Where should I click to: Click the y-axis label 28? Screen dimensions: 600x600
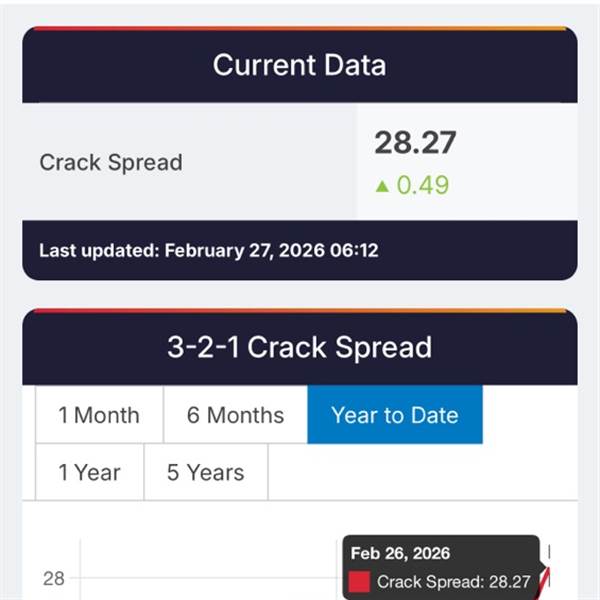pyautogui.click(x=53, y=579)
